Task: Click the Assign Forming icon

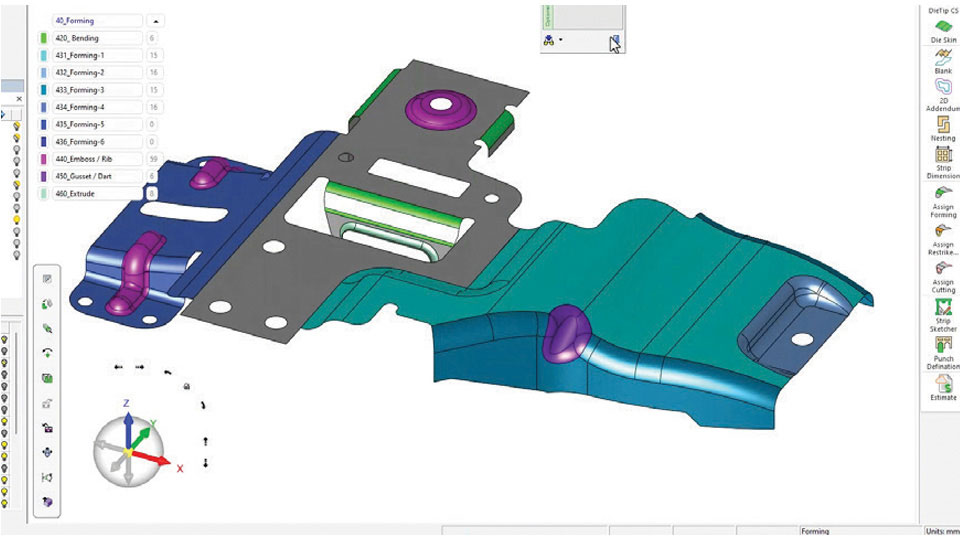Action: [943, 193]
